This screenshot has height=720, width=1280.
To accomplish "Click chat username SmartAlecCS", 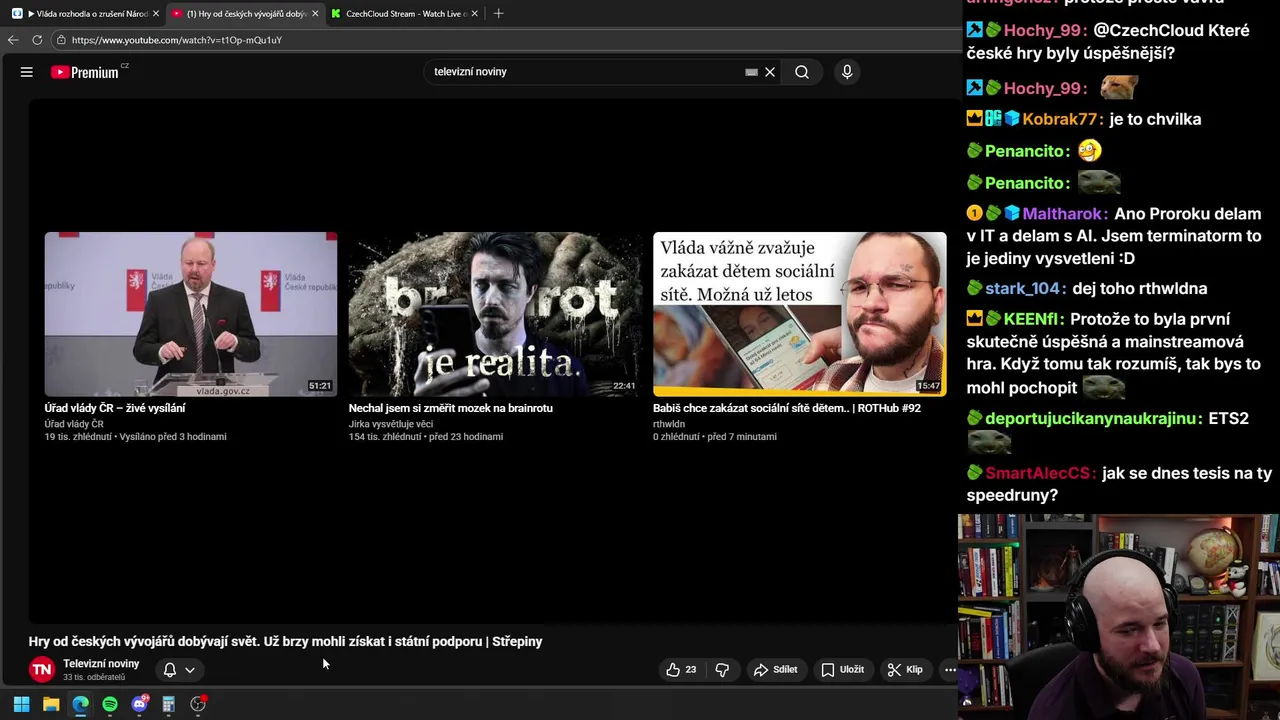I will point(1038,474).
